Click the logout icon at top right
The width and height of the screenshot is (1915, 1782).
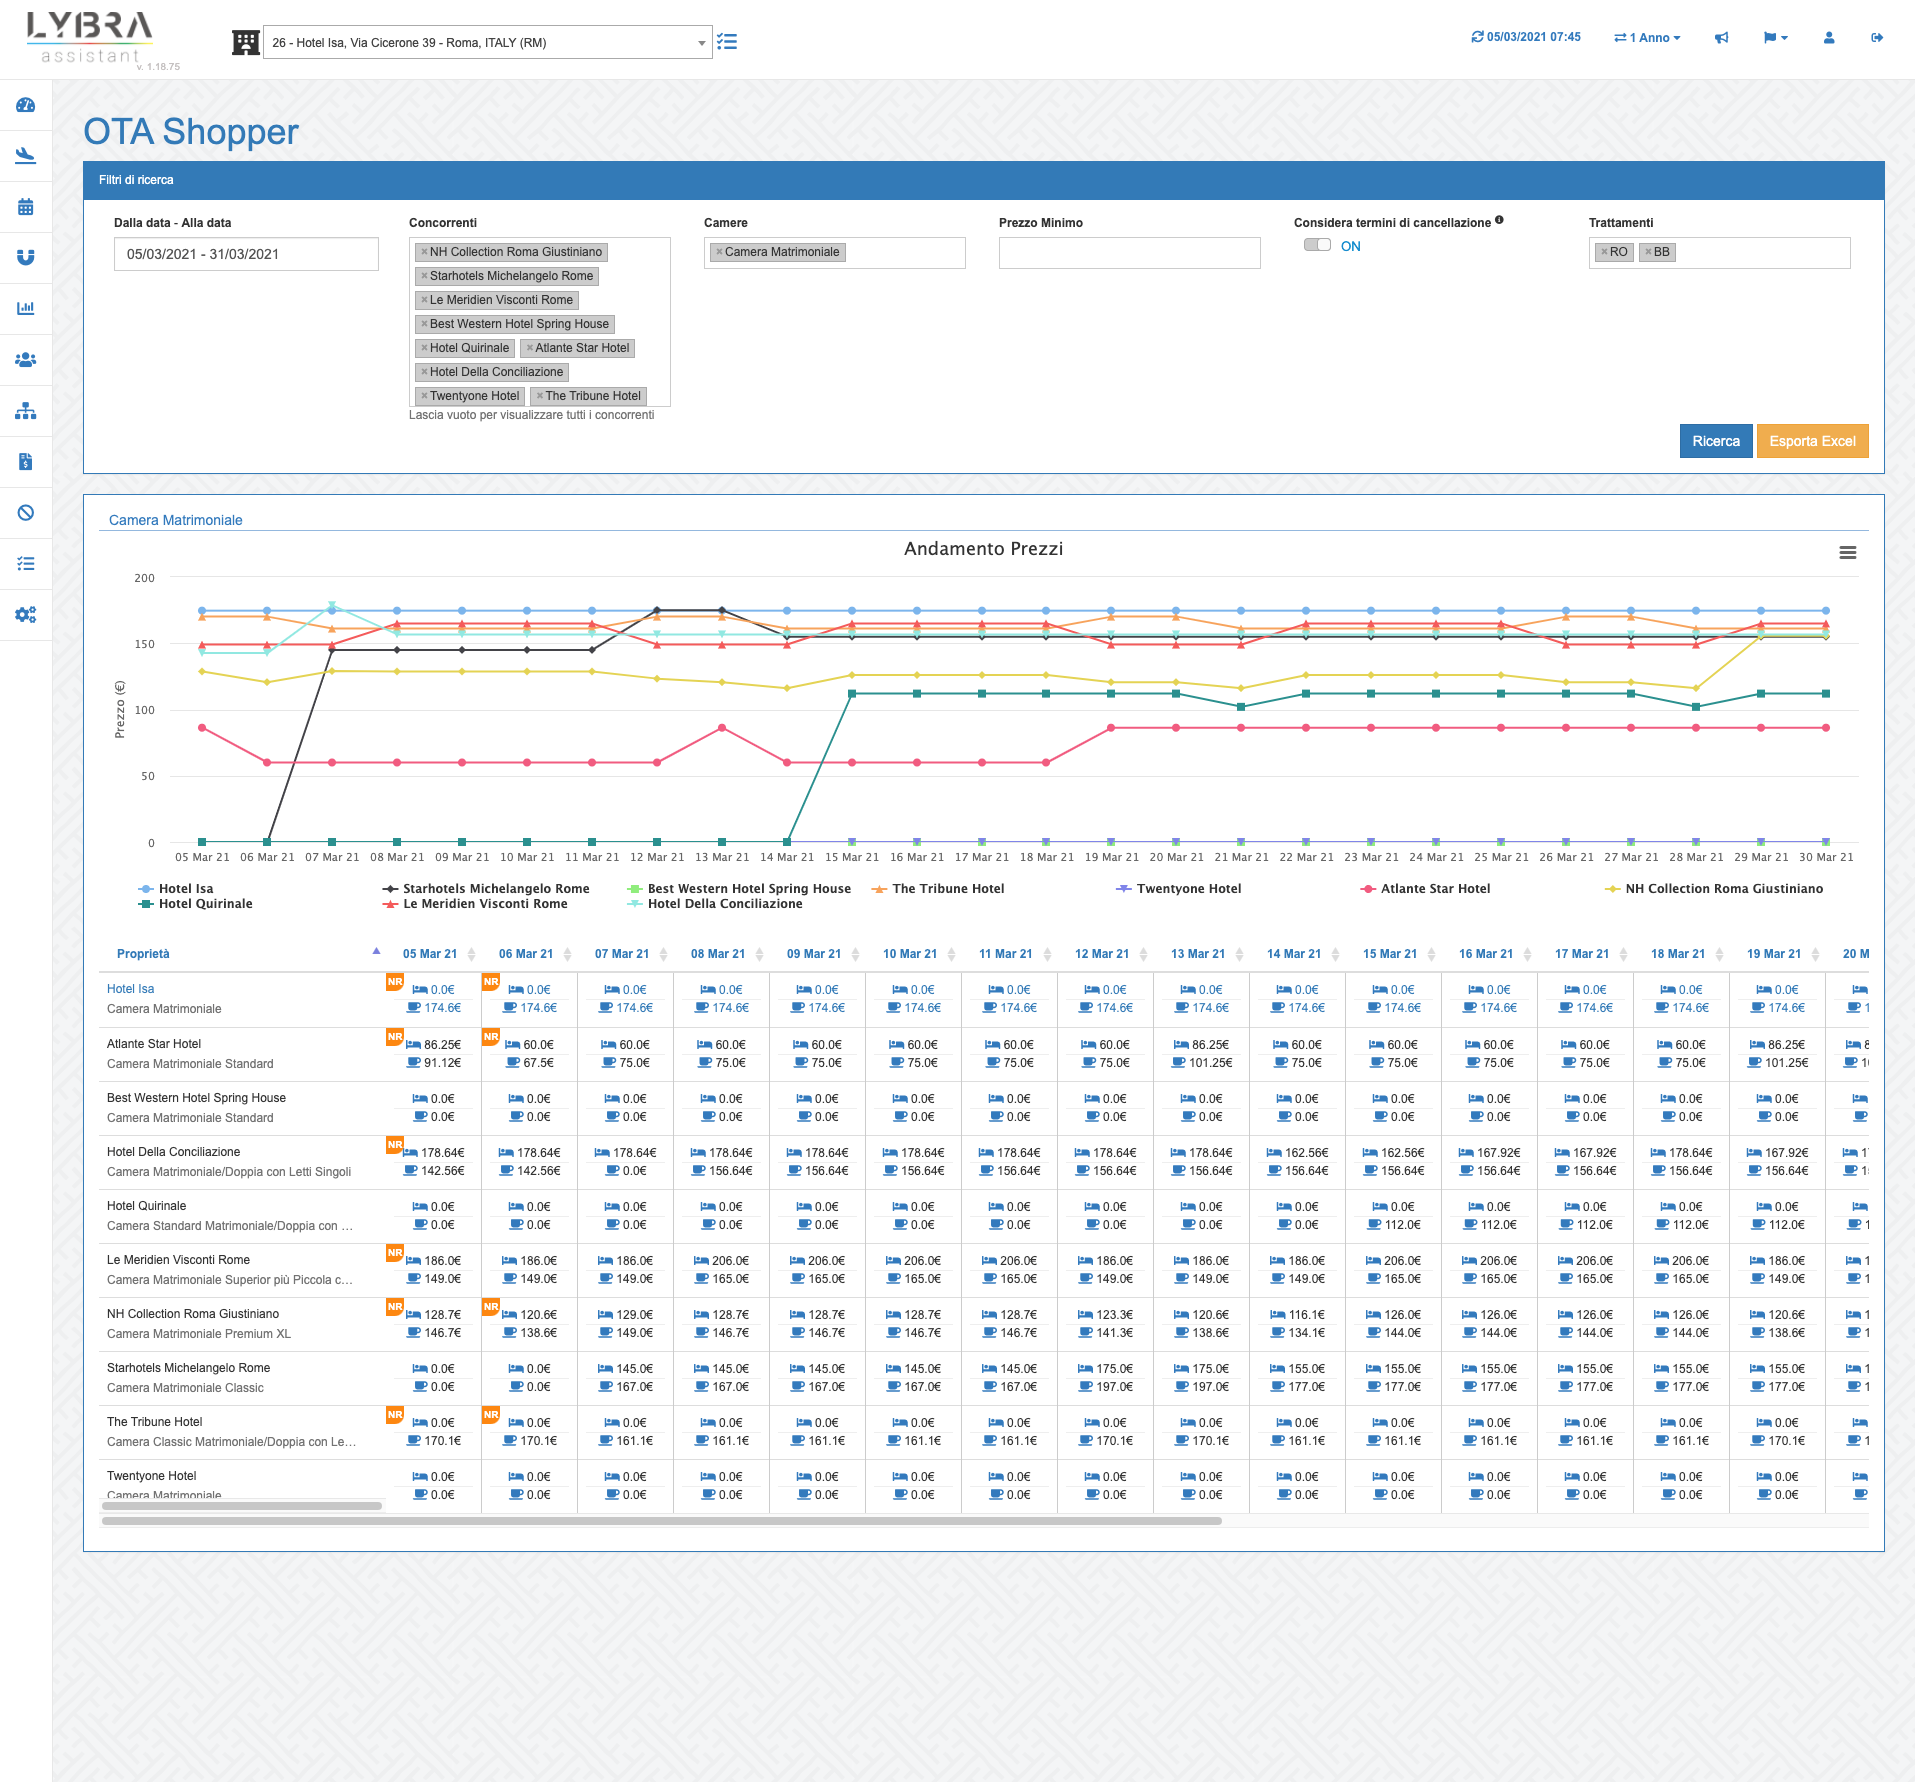pyautogui.click(x=1877, y=38)
